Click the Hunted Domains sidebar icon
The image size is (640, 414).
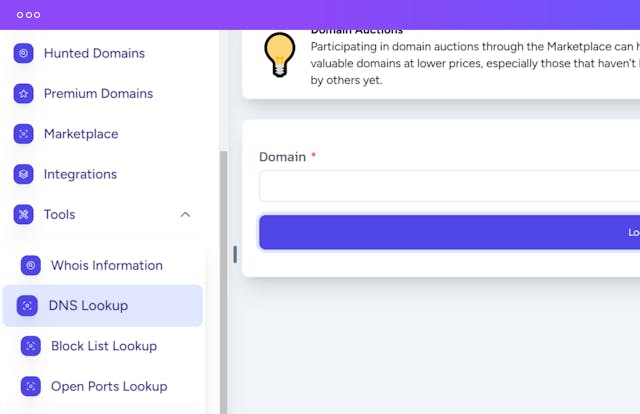point(24,53)
